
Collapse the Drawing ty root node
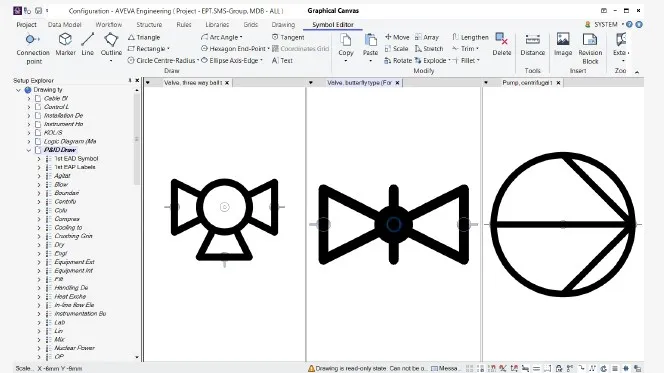(18, 90)
